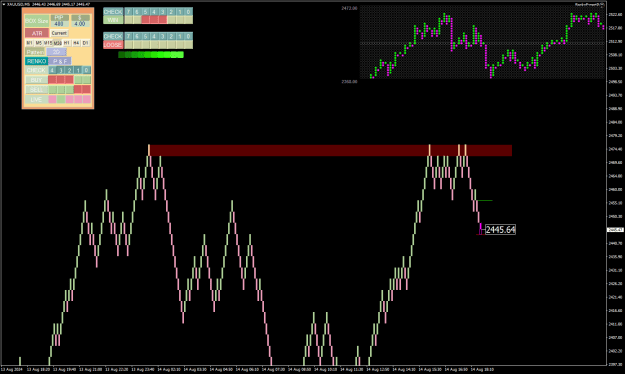Click the pink LIVE cell under column 4
Viewport: 625px width, 374px height.
coord(52,99)
